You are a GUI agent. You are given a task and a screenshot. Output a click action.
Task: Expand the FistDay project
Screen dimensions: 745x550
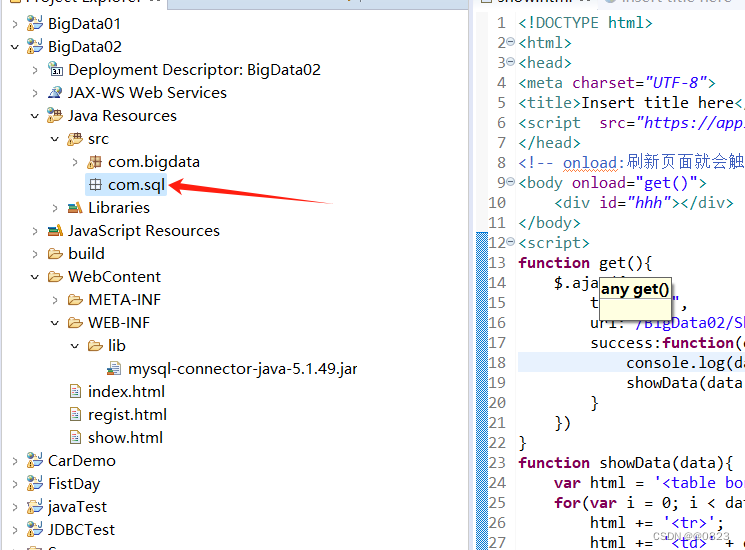coord(15,484)
